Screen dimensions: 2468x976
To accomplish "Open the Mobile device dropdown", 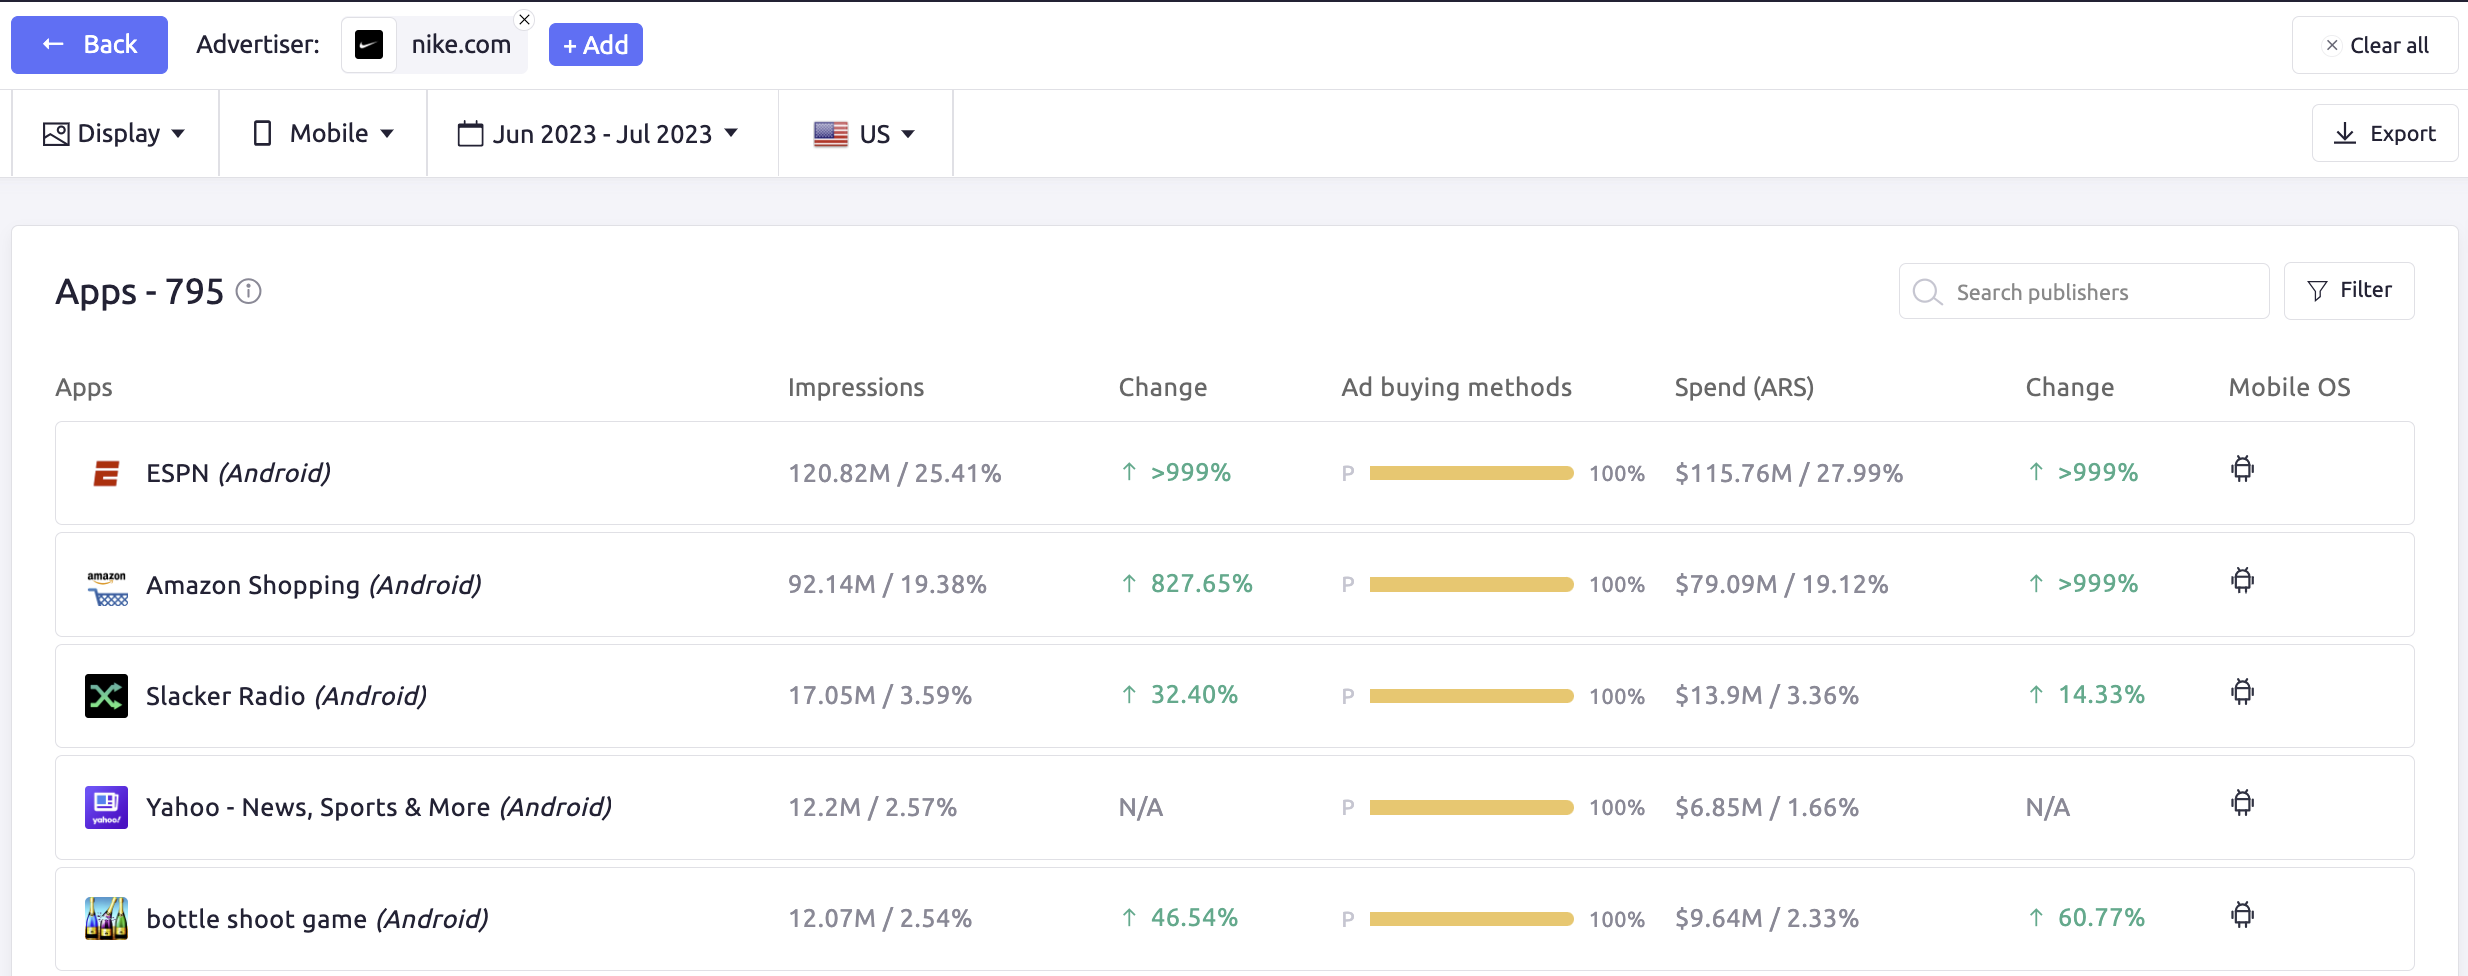I will 323,133.
